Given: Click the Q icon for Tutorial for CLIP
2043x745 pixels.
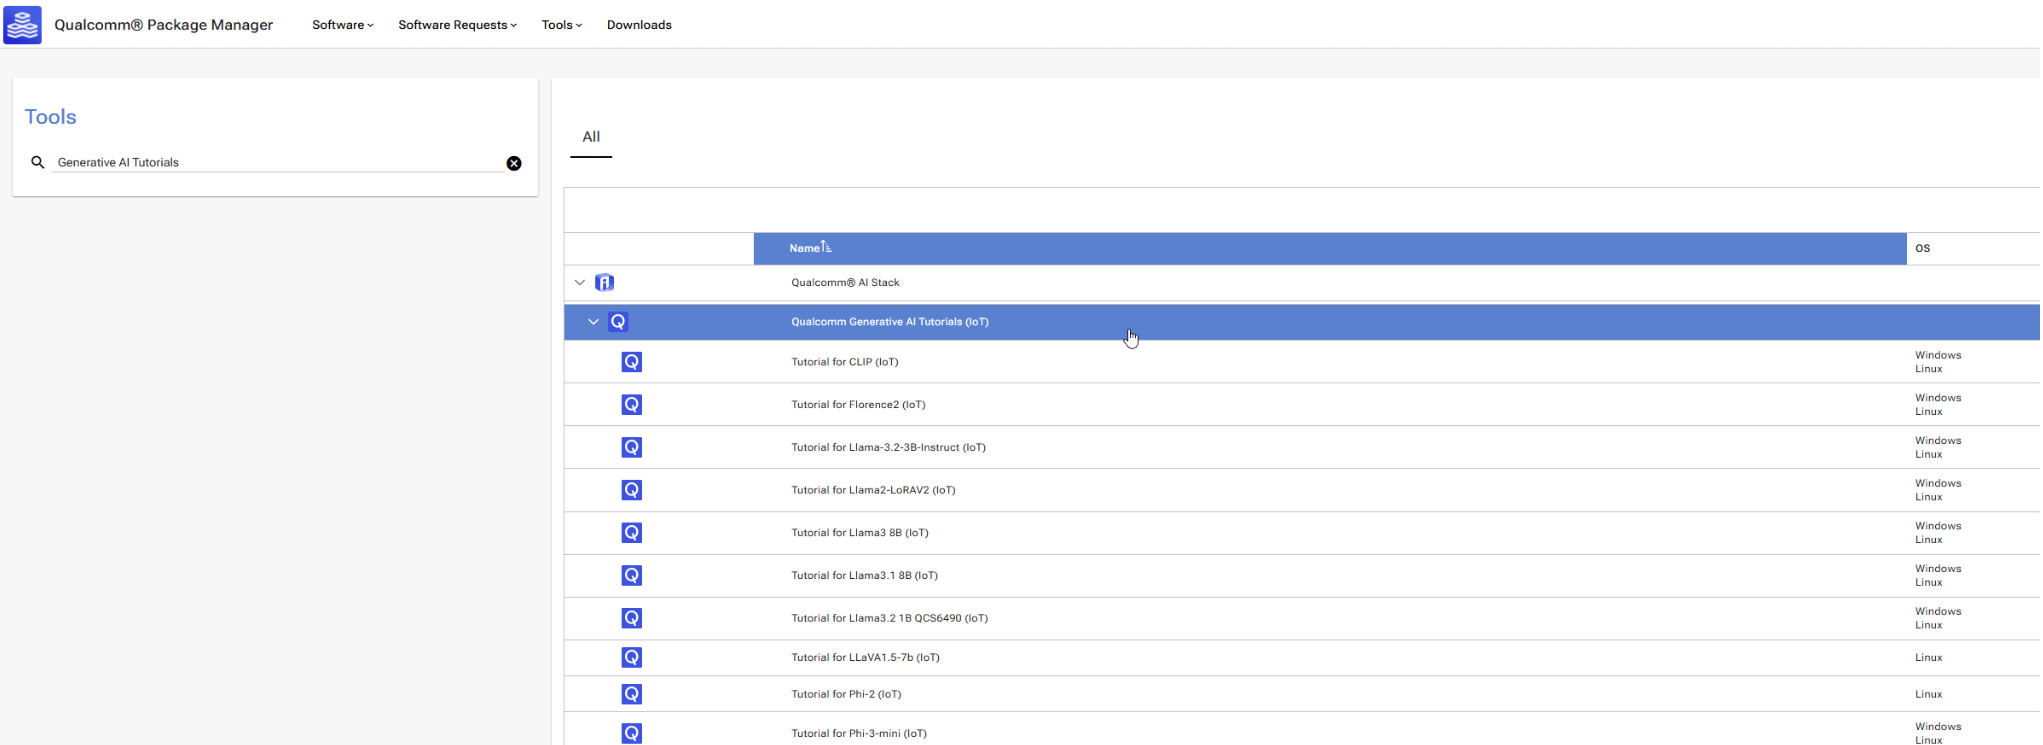Looking at the screenshot, I should (x=632, y=362).
